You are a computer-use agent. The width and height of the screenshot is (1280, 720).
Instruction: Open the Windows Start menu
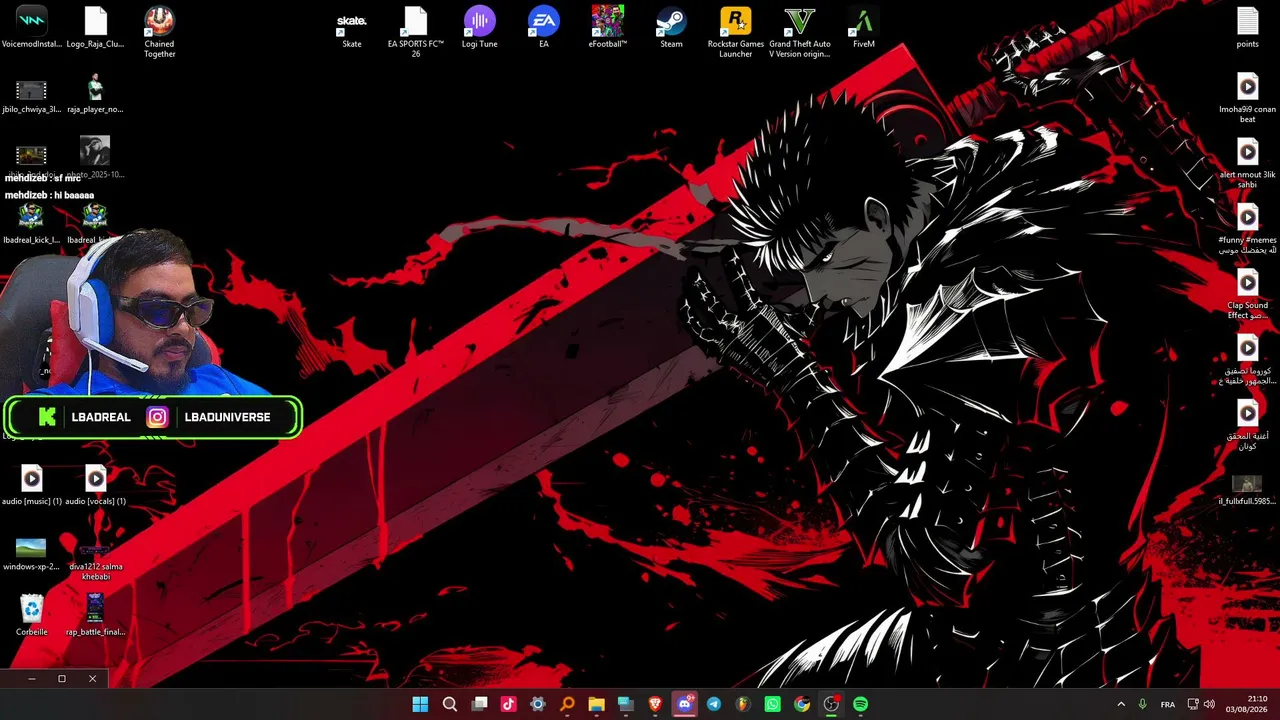tap(420, 704)
